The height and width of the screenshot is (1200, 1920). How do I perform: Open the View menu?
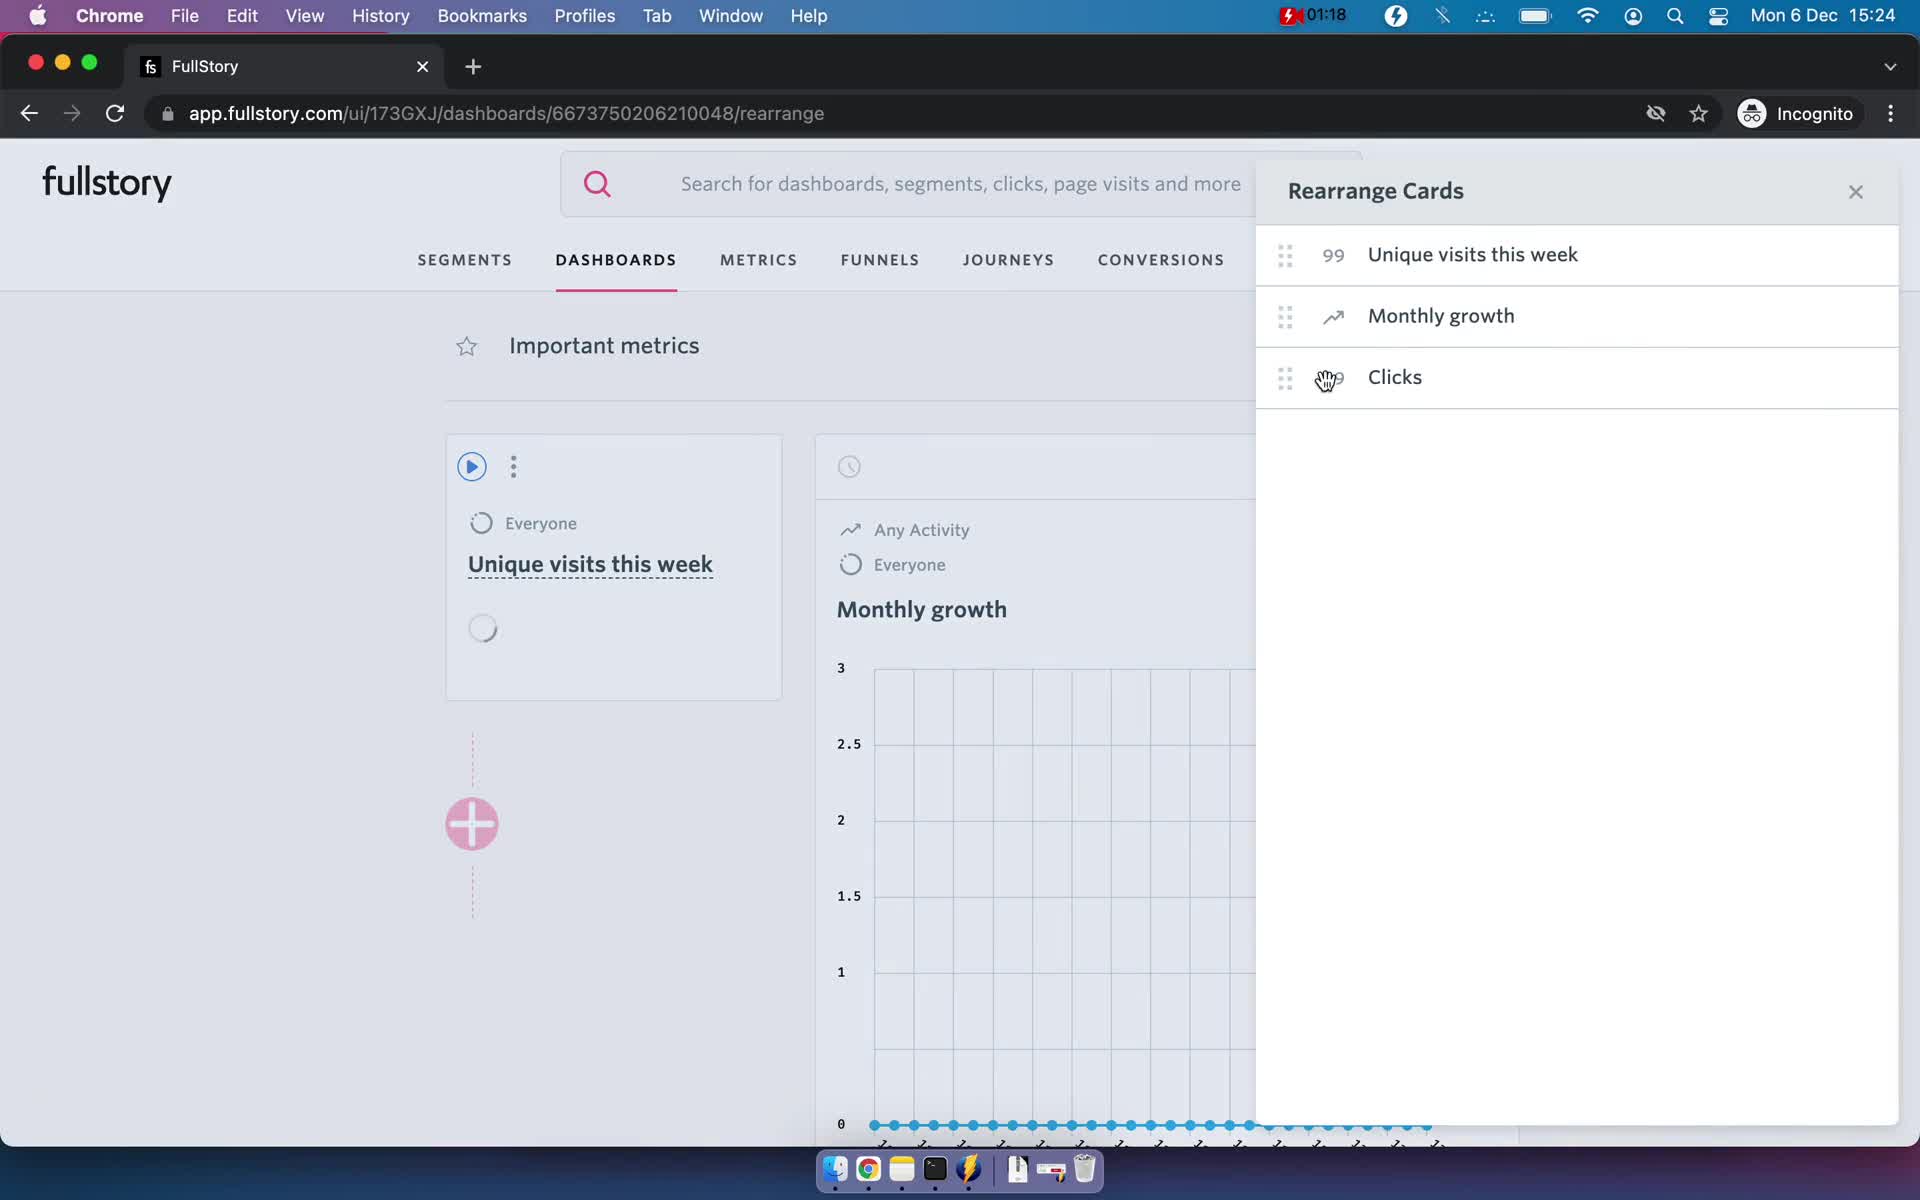[304, 16]
